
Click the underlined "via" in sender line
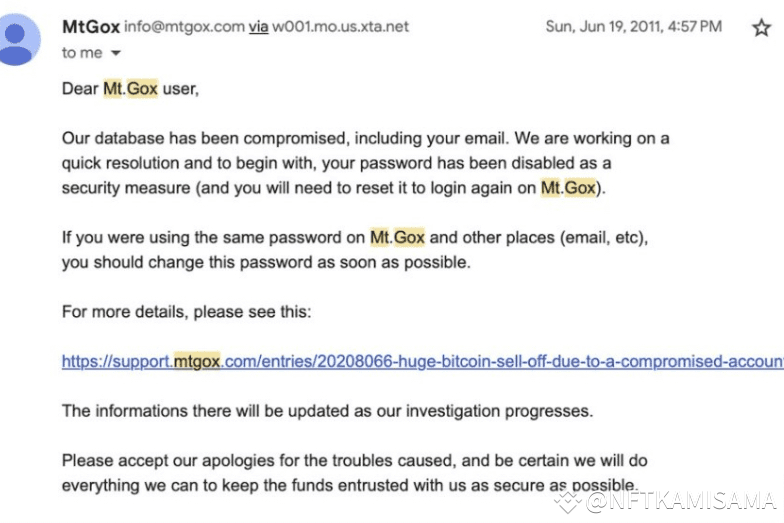[258, 27]
